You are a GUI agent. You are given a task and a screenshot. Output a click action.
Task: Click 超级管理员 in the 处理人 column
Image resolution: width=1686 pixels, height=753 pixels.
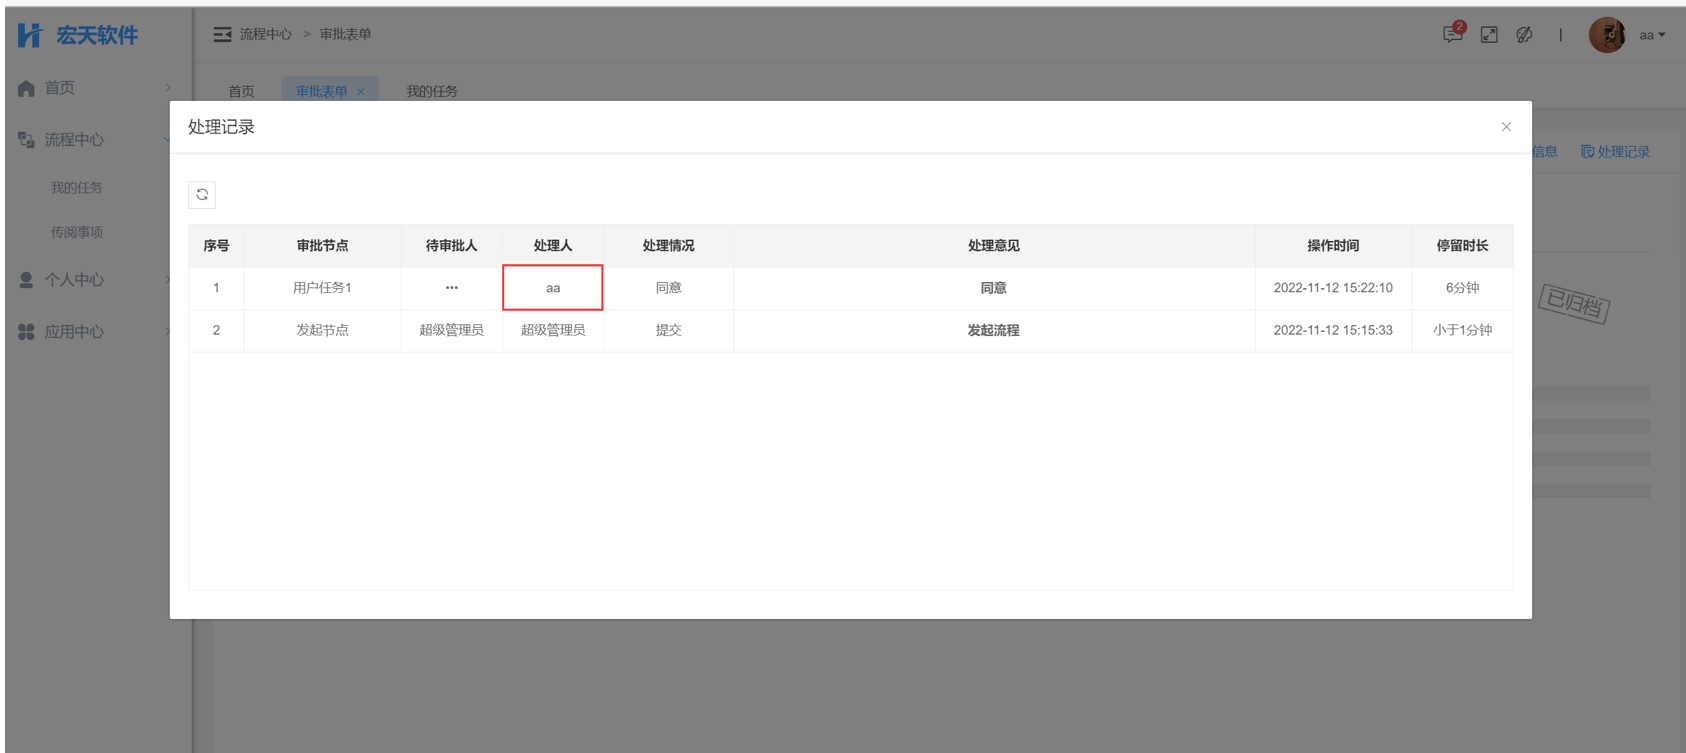(553, 330)
